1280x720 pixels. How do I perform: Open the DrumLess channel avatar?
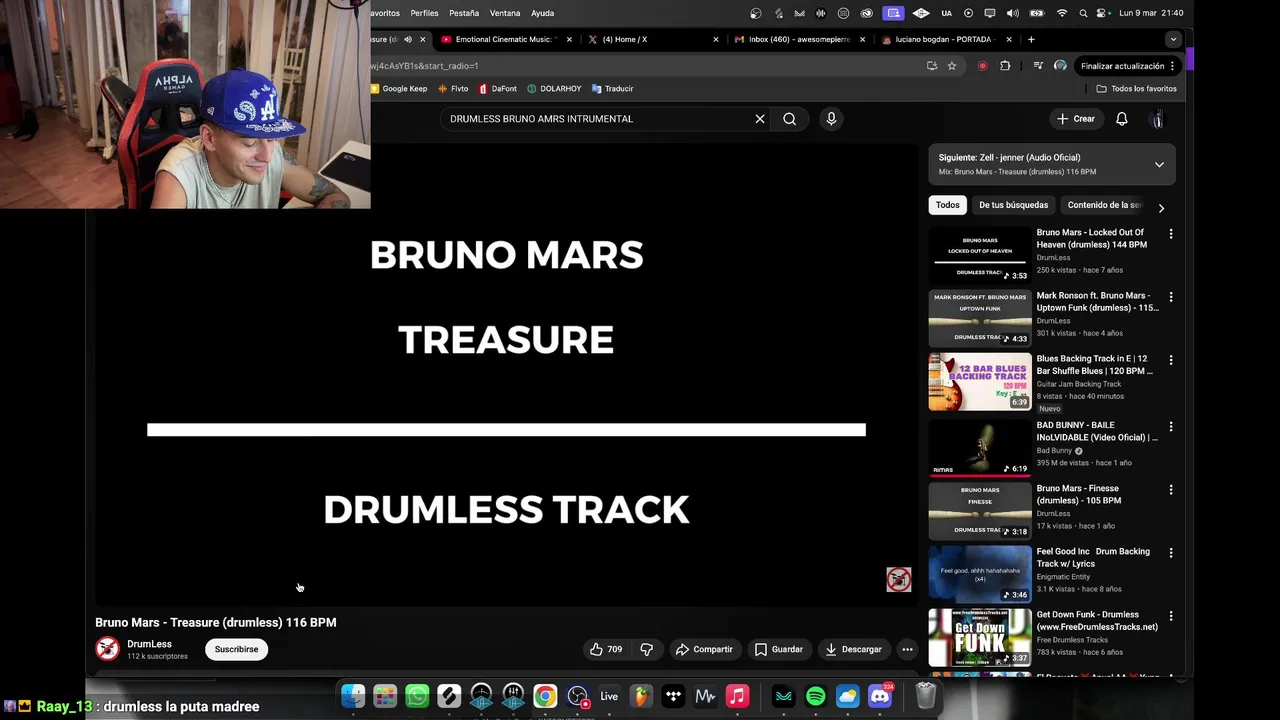[107, 649]
